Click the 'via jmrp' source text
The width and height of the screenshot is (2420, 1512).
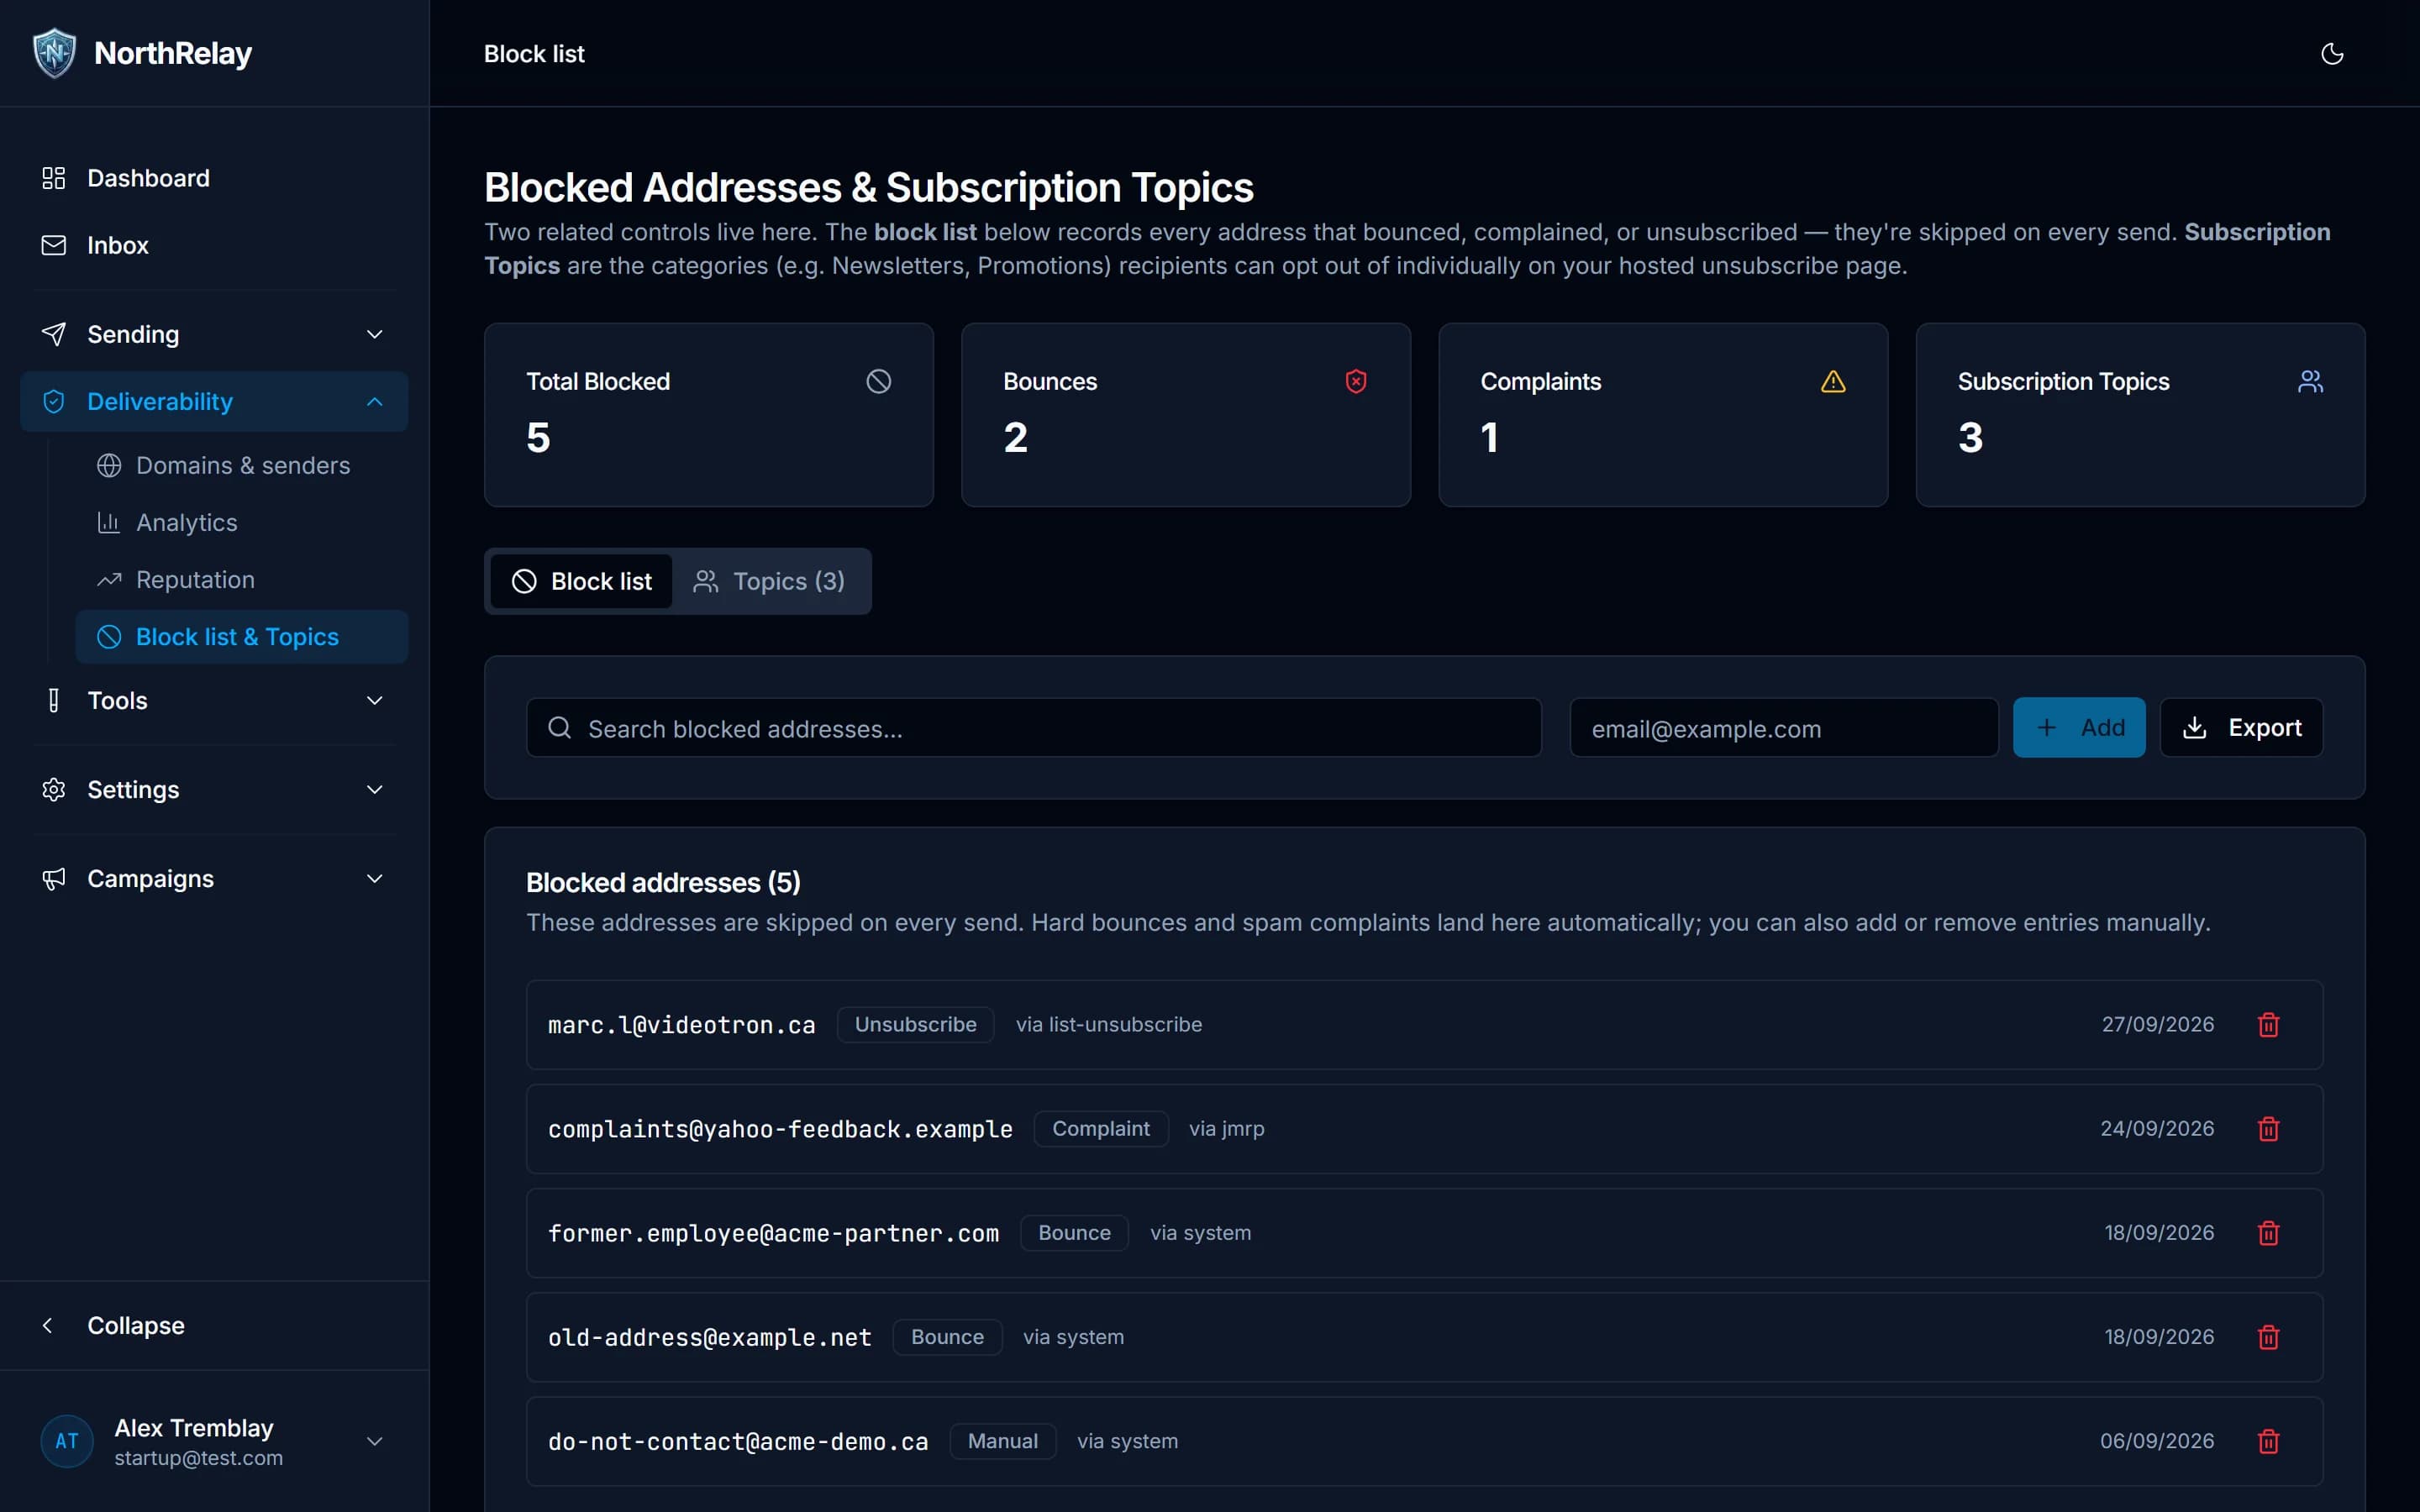[x=1226, y=1128]
